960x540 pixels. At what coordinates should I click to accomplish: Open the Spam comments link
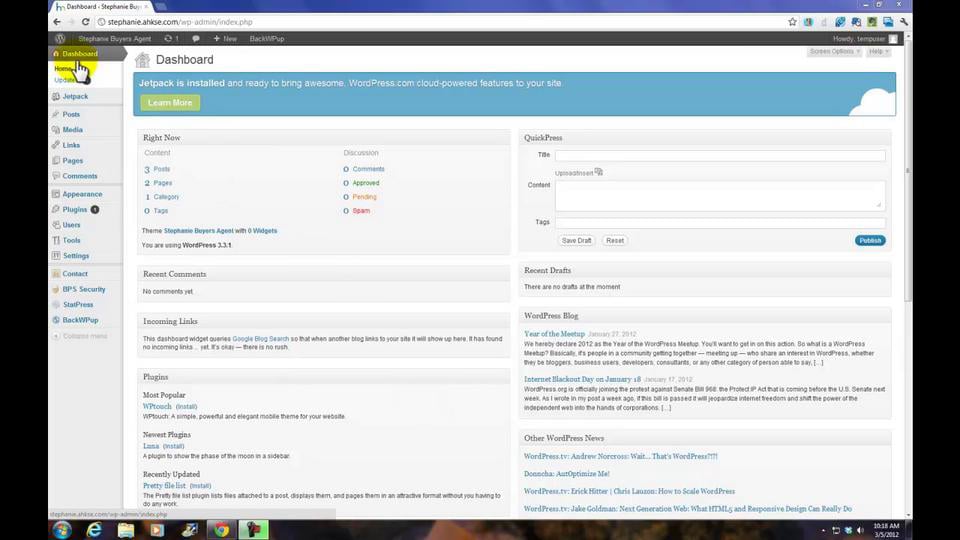361,211
